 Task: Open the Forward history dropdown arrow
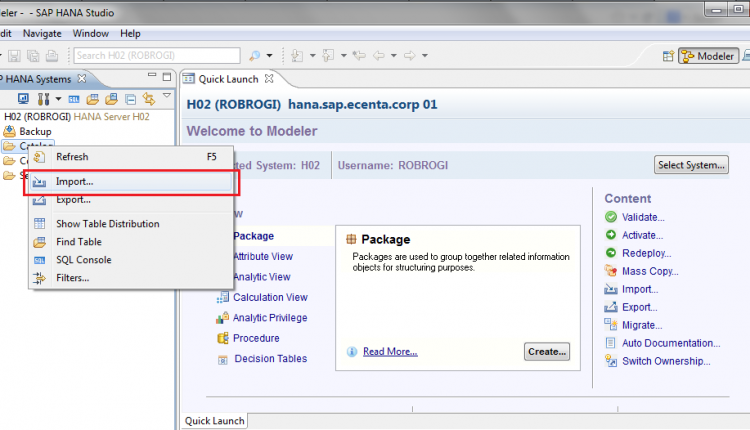click(424, 56)
